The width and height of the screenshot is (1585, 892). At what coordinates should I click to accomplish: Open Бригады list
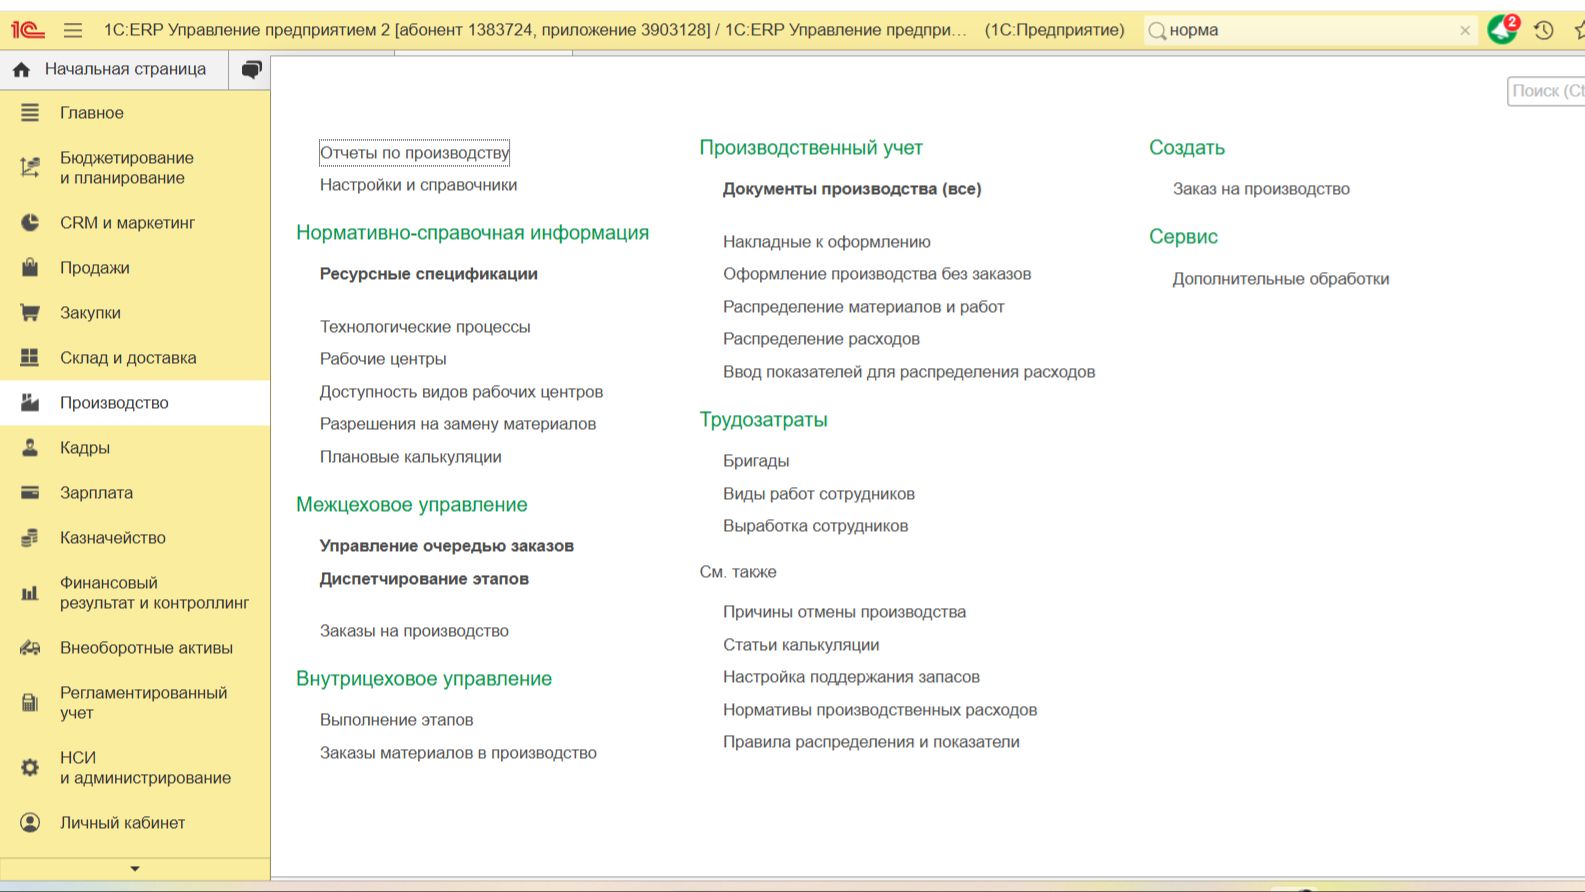[x=756, y=461]
